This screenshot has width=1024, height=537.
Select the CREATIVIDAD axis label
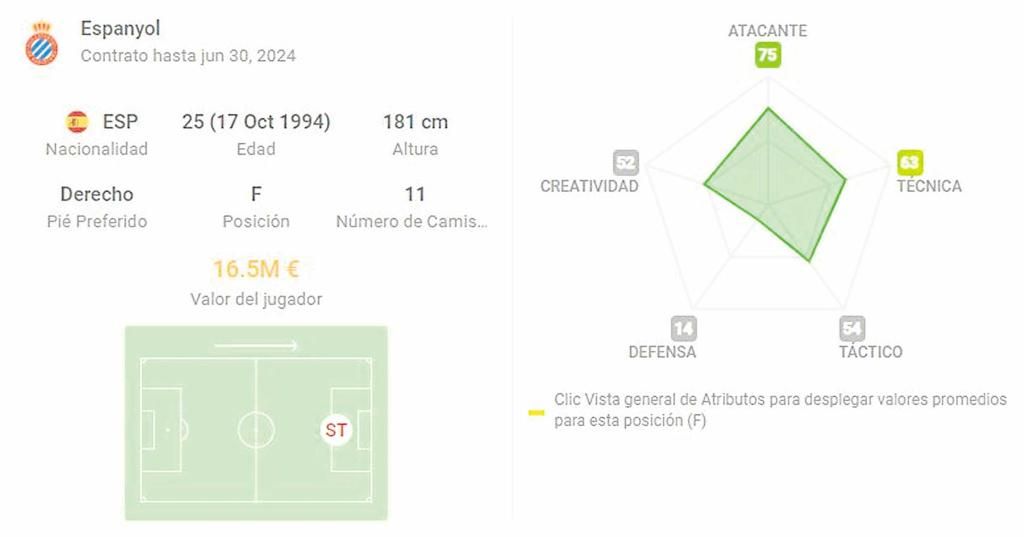tap(589, 187)
